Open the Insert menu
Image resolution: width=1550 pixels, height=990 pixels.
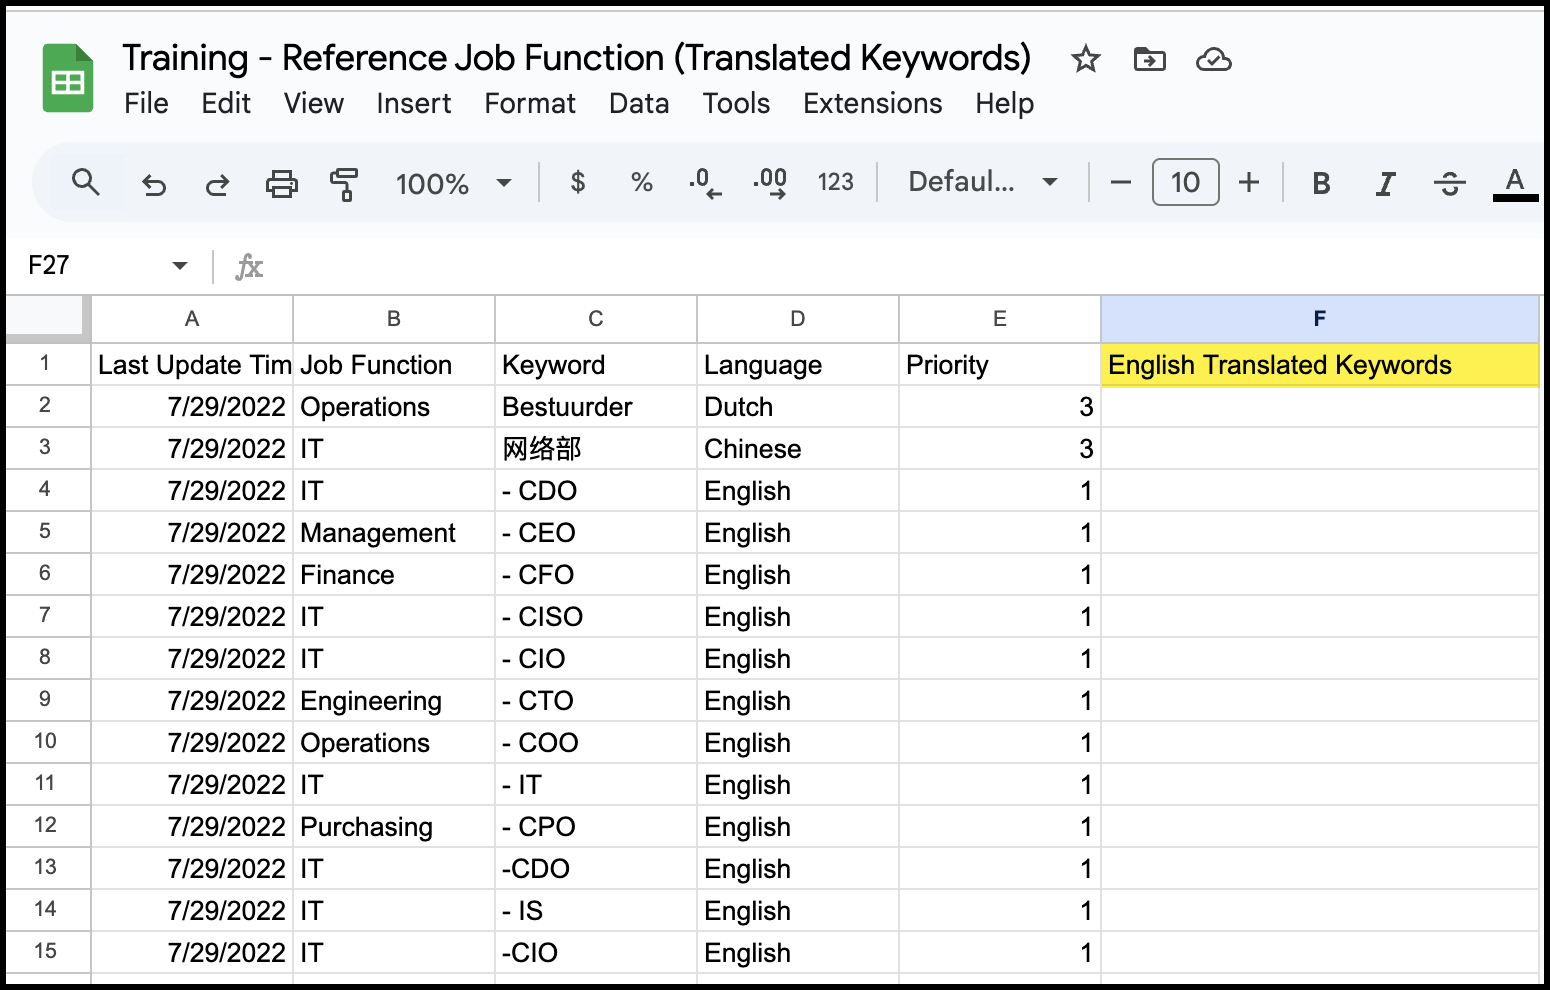click(414, 104)
